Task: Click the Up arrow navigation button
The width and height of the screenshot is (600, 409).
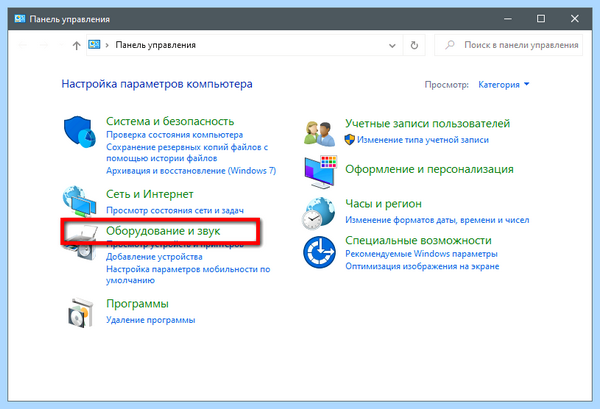Action: 77,46
